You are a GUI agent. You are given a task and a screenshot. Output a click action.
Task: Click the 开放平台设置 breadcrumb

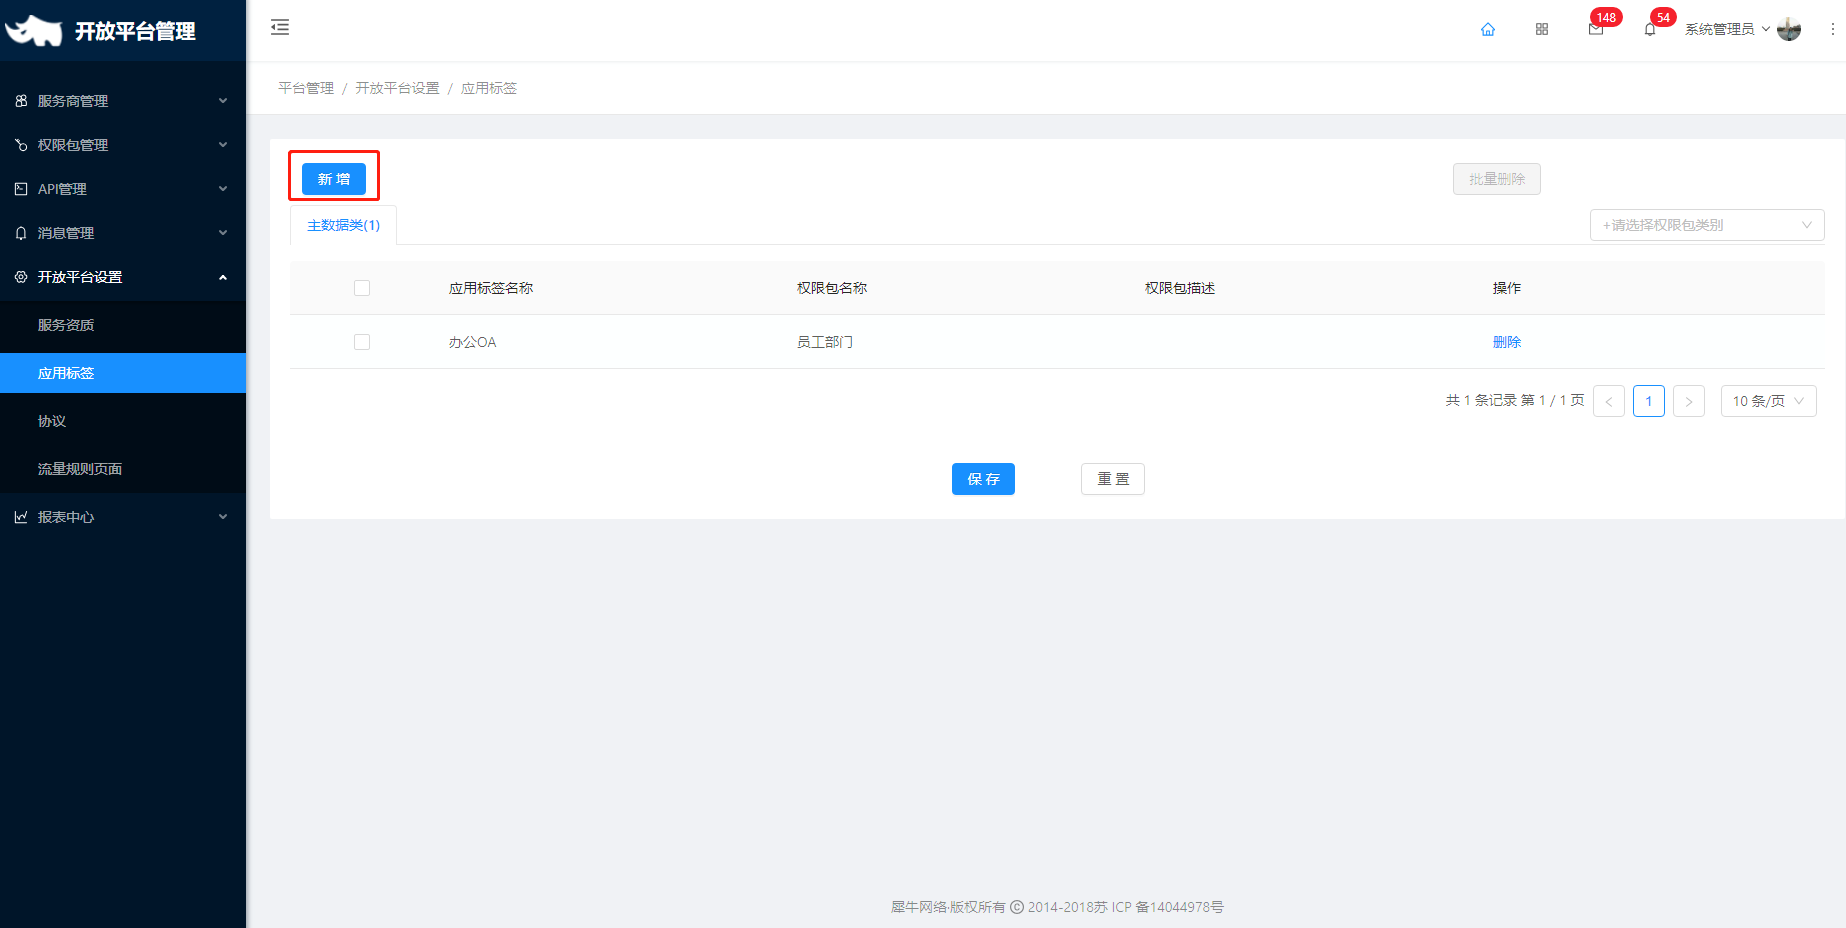[397, 88]
